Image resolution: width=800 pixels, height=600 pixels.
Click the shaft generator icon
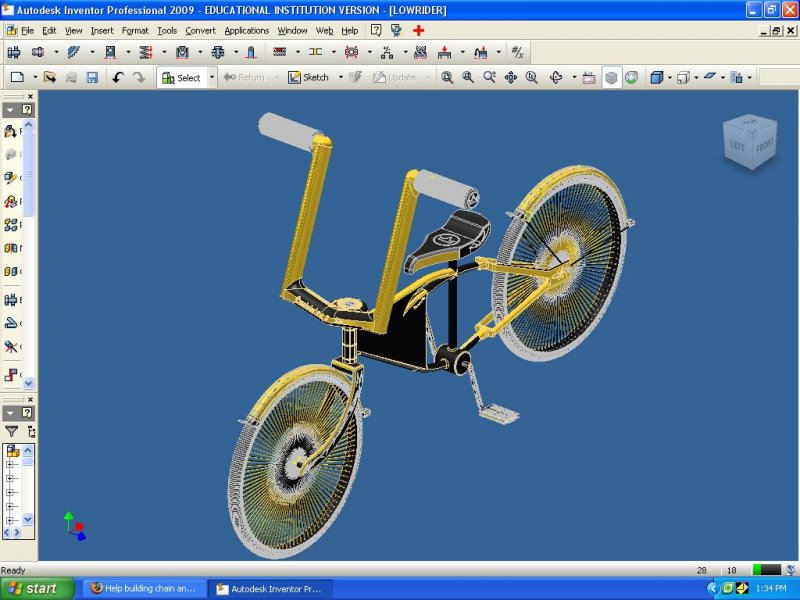click(38, 52)
